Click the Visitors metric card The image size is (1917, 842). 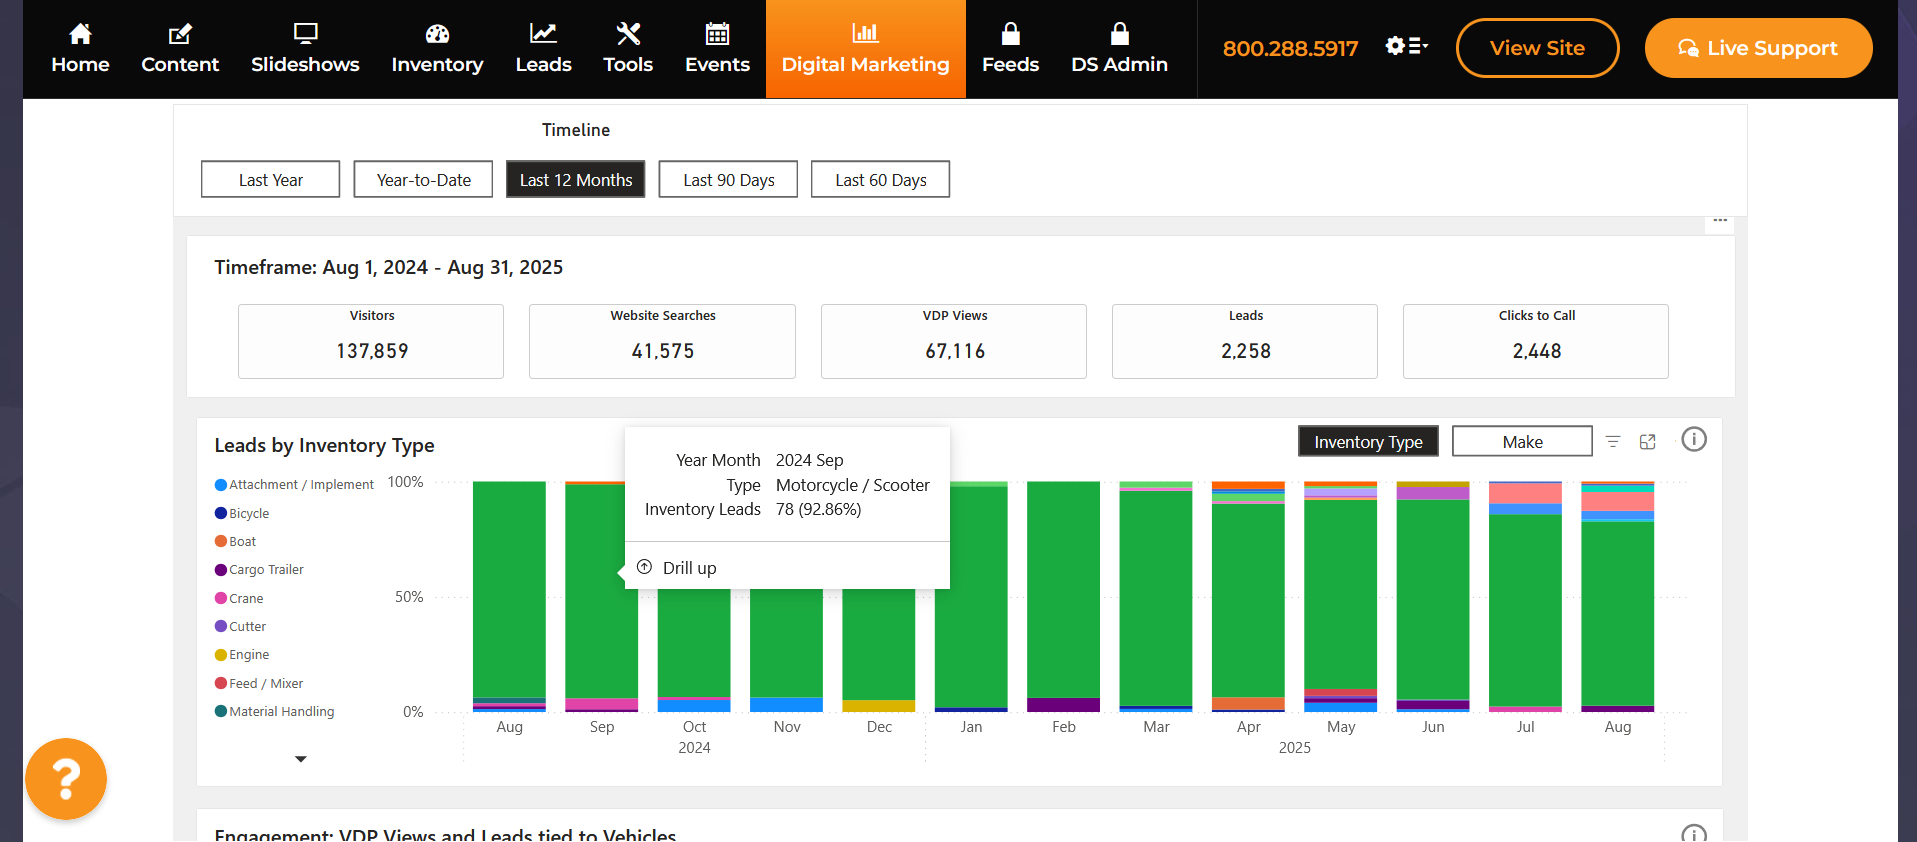point(371,341)
